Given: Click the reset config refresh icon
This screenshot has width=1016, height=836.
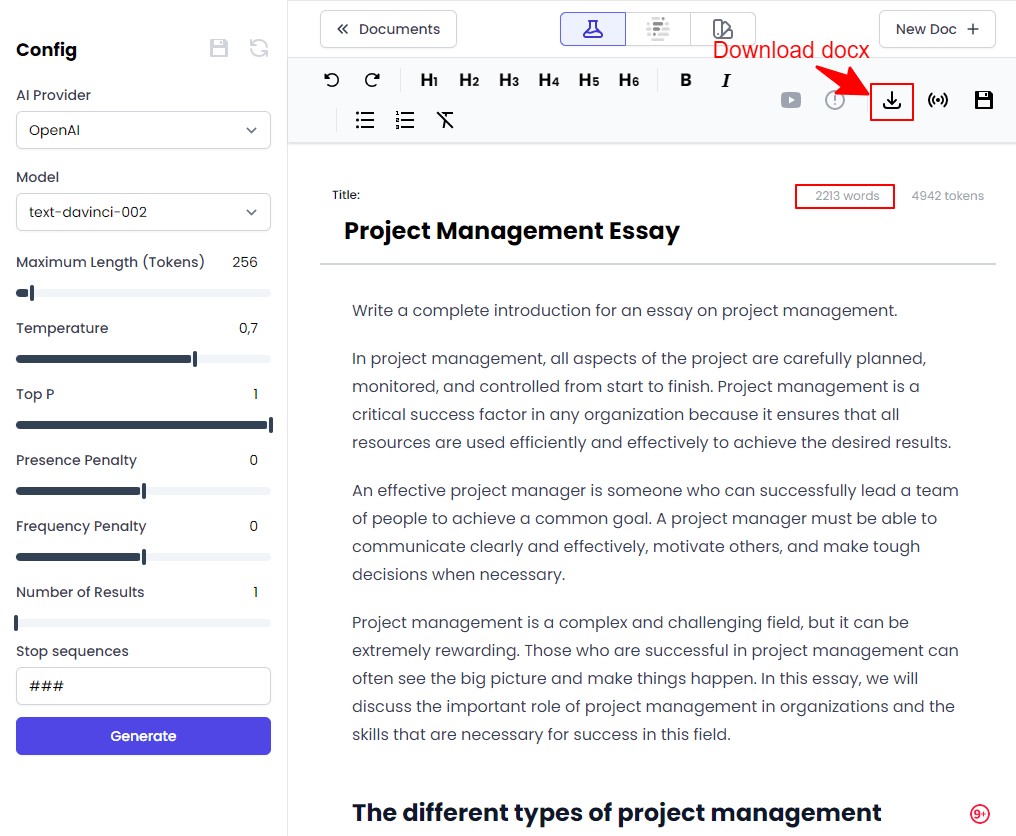Looking at the screenshot, I should (259, 49).
